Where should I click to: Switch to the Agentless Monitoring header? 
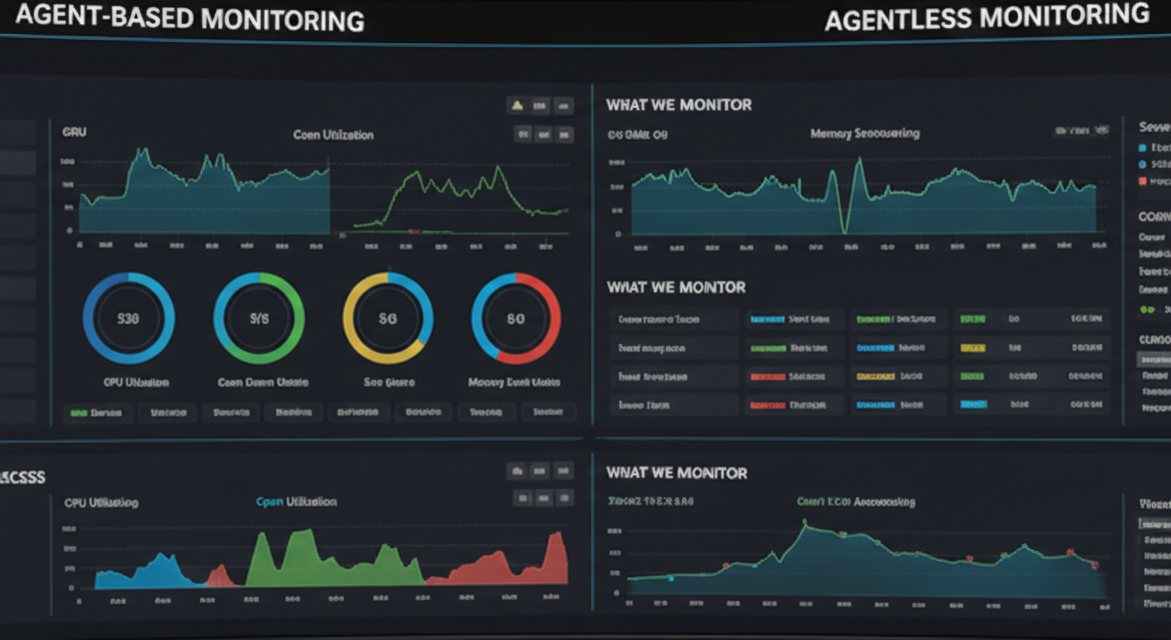tap(985, 18)
